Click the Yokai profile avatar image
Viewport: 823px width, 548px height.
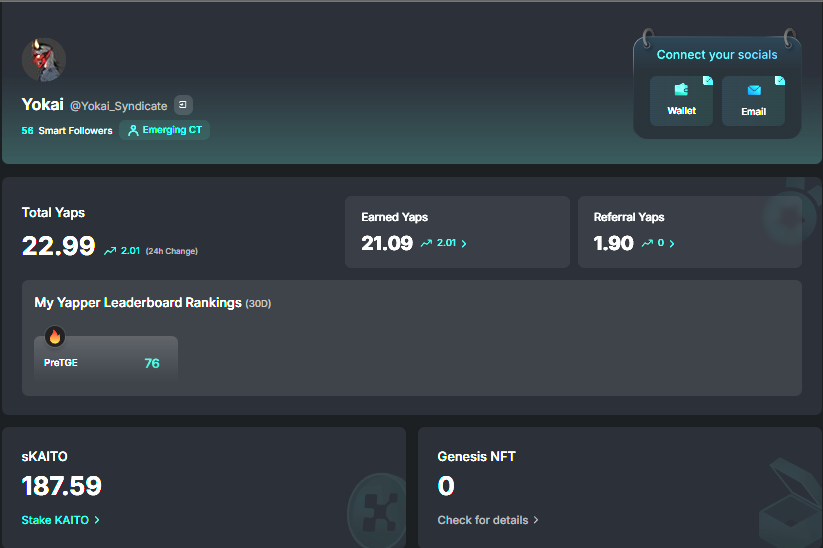44,60
